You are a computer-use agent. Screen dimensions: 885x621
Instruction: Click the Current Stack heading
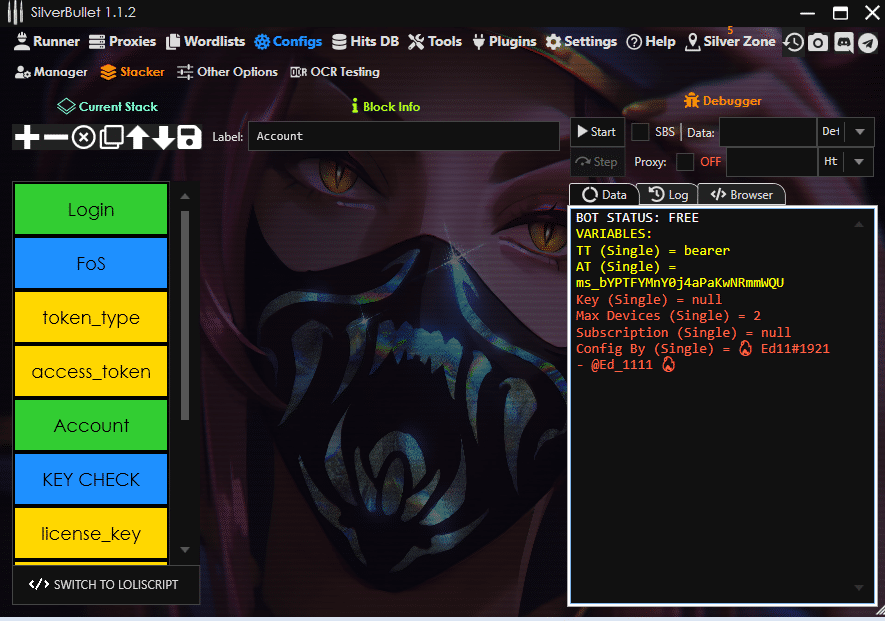click(x=108, y=106)
